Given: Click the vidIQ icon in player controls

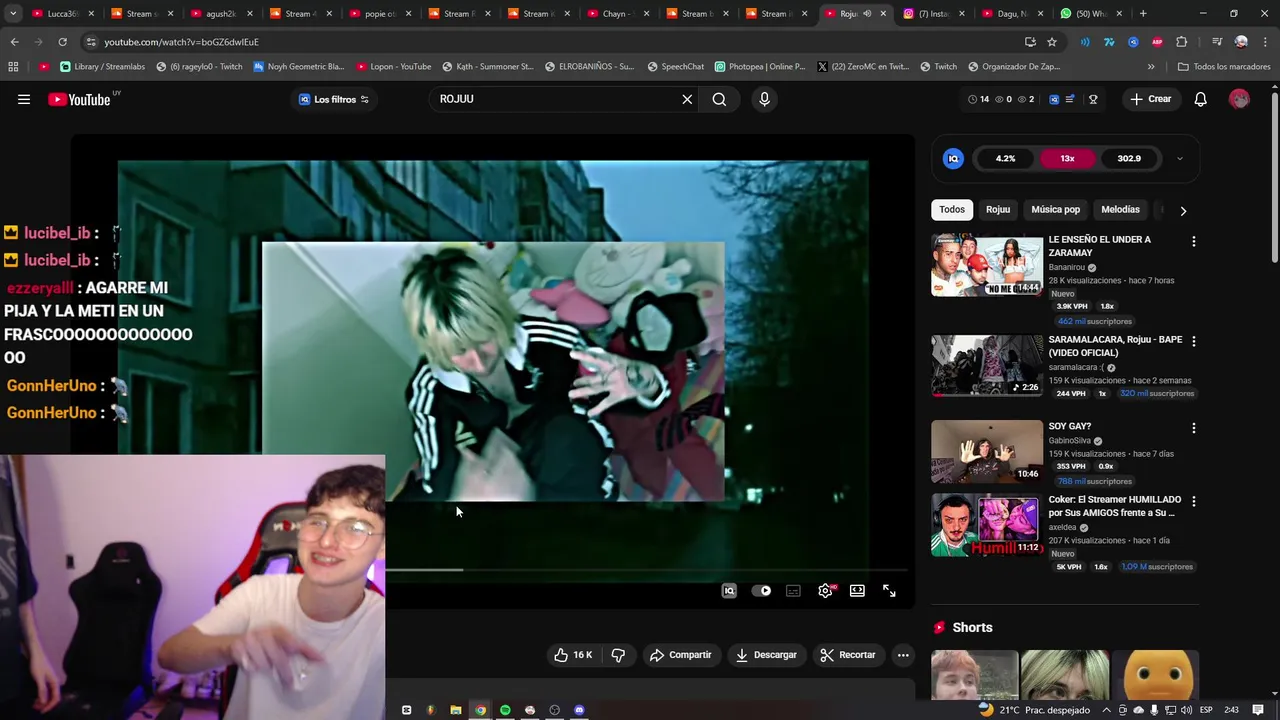Looking at the screenshot, I should [729, 591].
